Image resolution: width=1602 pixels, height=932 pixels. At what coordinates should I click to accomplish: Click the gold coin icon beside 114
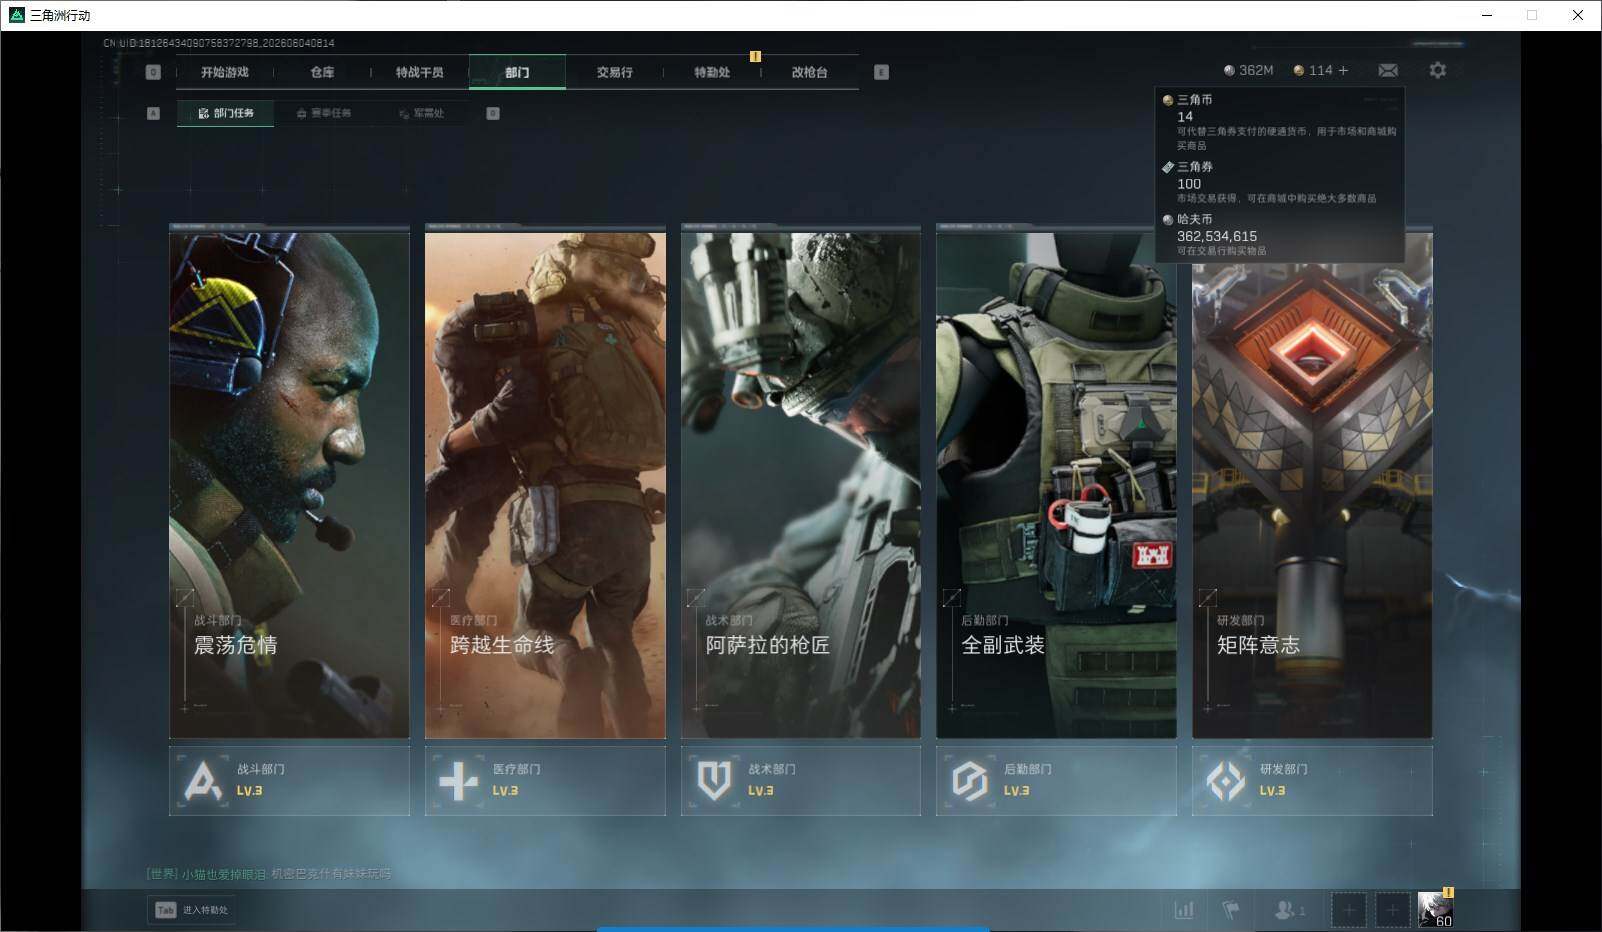[1299, 70]
